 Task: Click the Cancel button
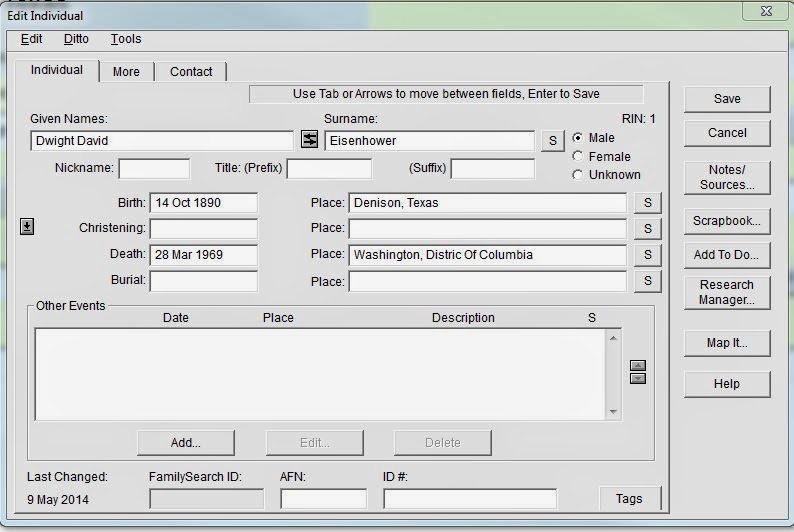(x=727, y=133)
